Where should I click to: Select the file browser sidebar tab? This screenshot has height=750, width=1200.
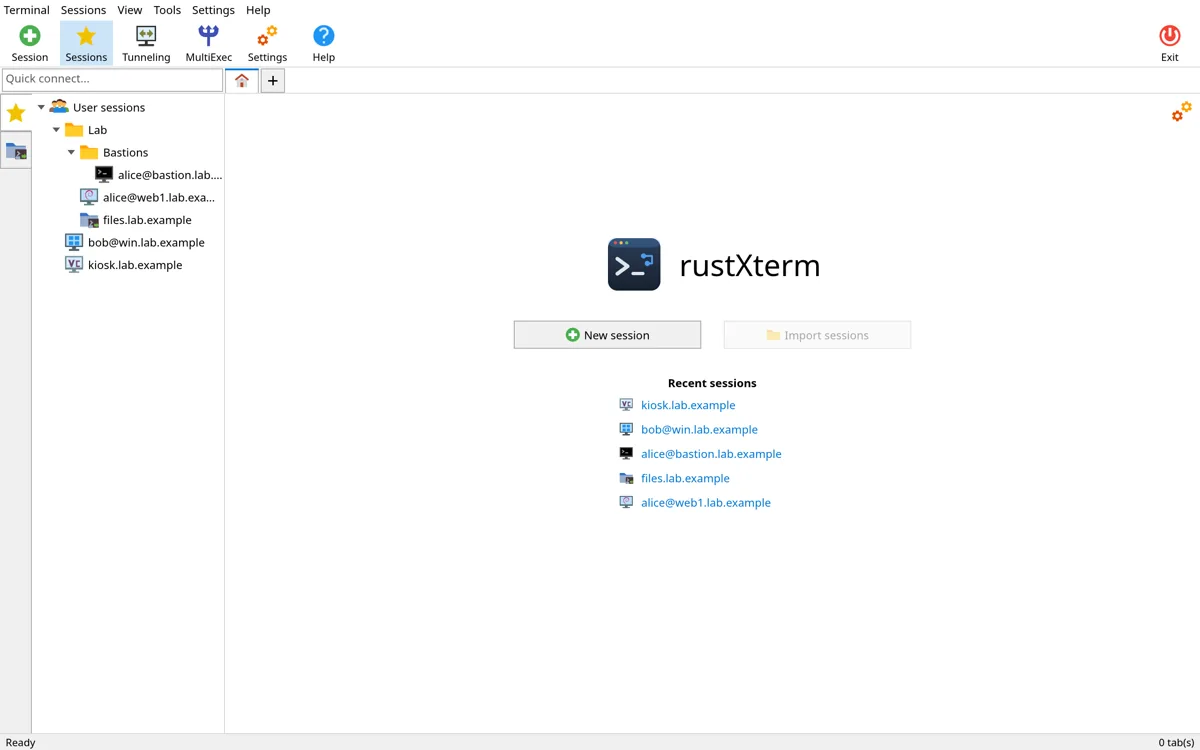tap(16, 151)
